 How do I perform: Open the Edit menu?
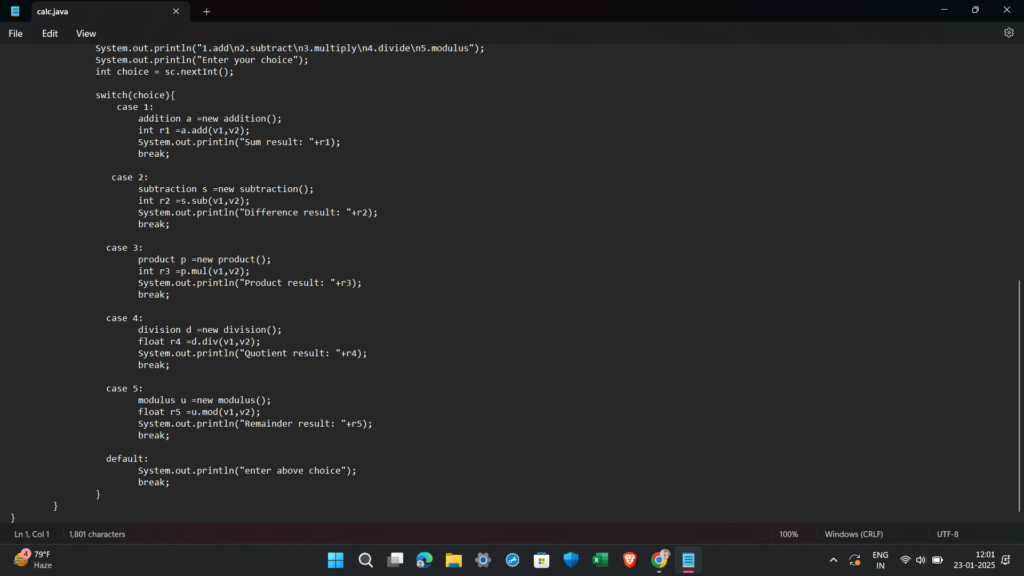point(50,33)
